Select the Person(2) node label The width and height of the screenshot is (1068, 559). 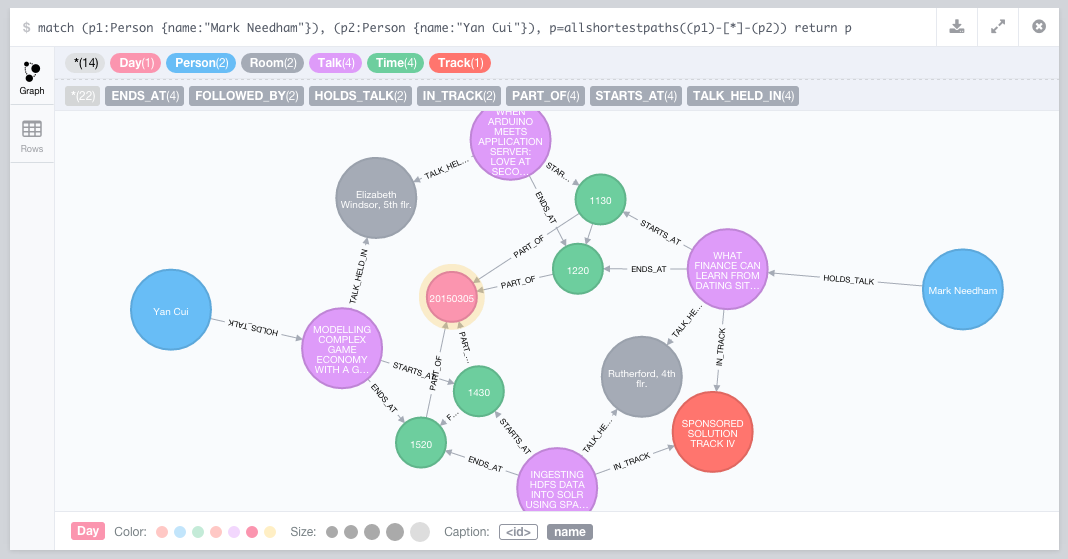(201, 63)
